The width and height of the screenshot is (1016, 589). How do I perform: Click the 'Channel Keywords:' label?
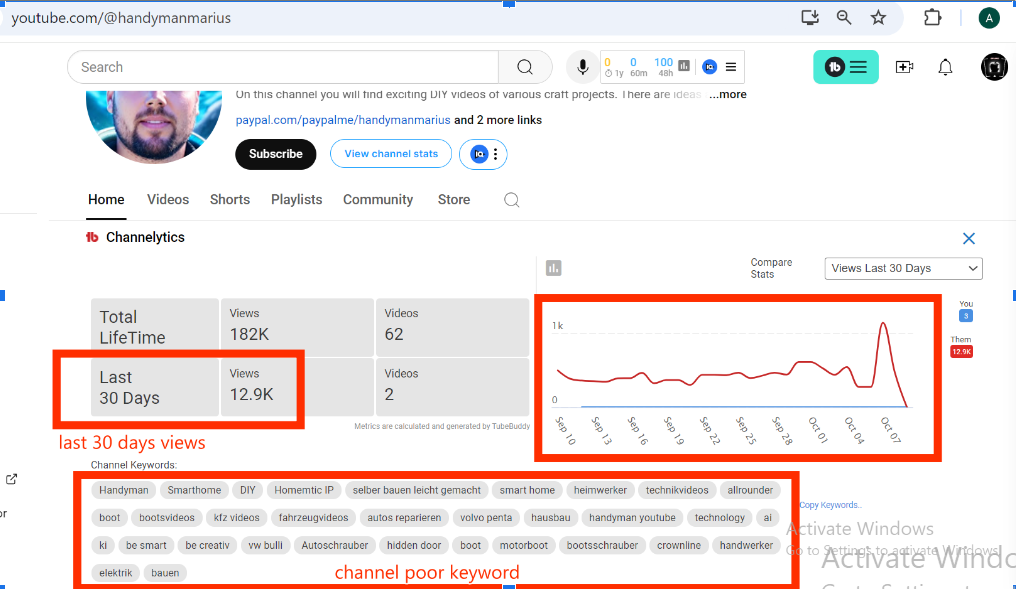(133, 465)
